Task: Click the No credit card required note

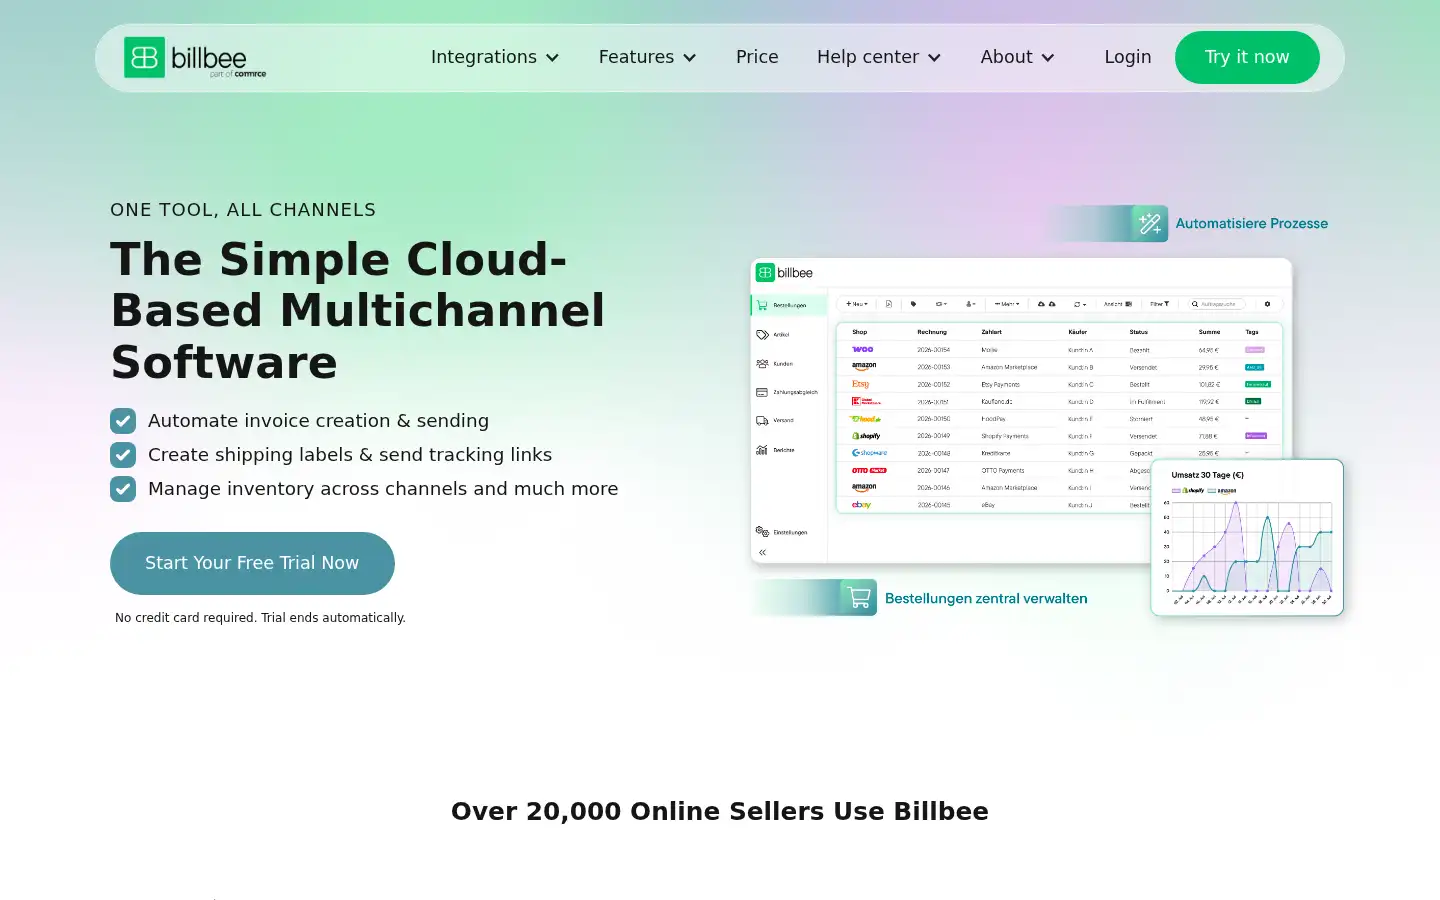Action: click(x=260, y=618)
